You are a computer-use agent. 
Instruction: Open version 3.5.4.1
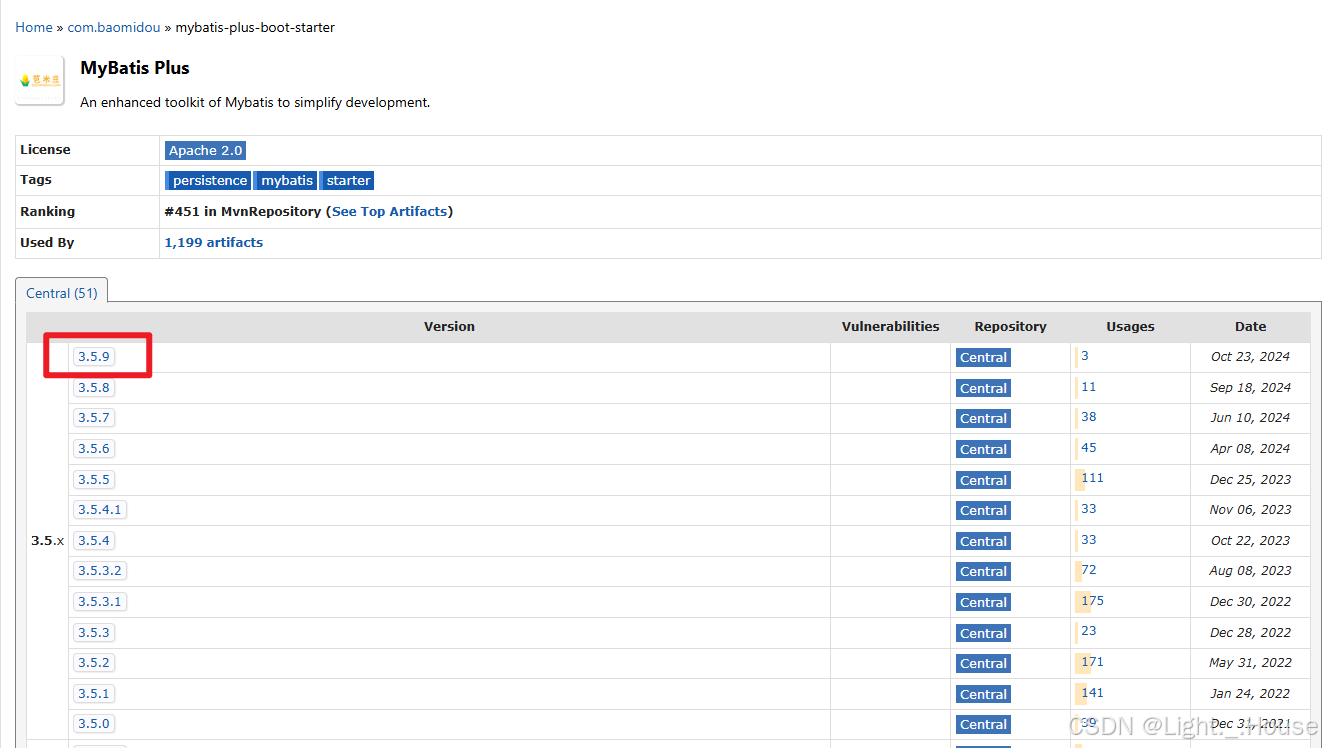[x=100, y=510]
